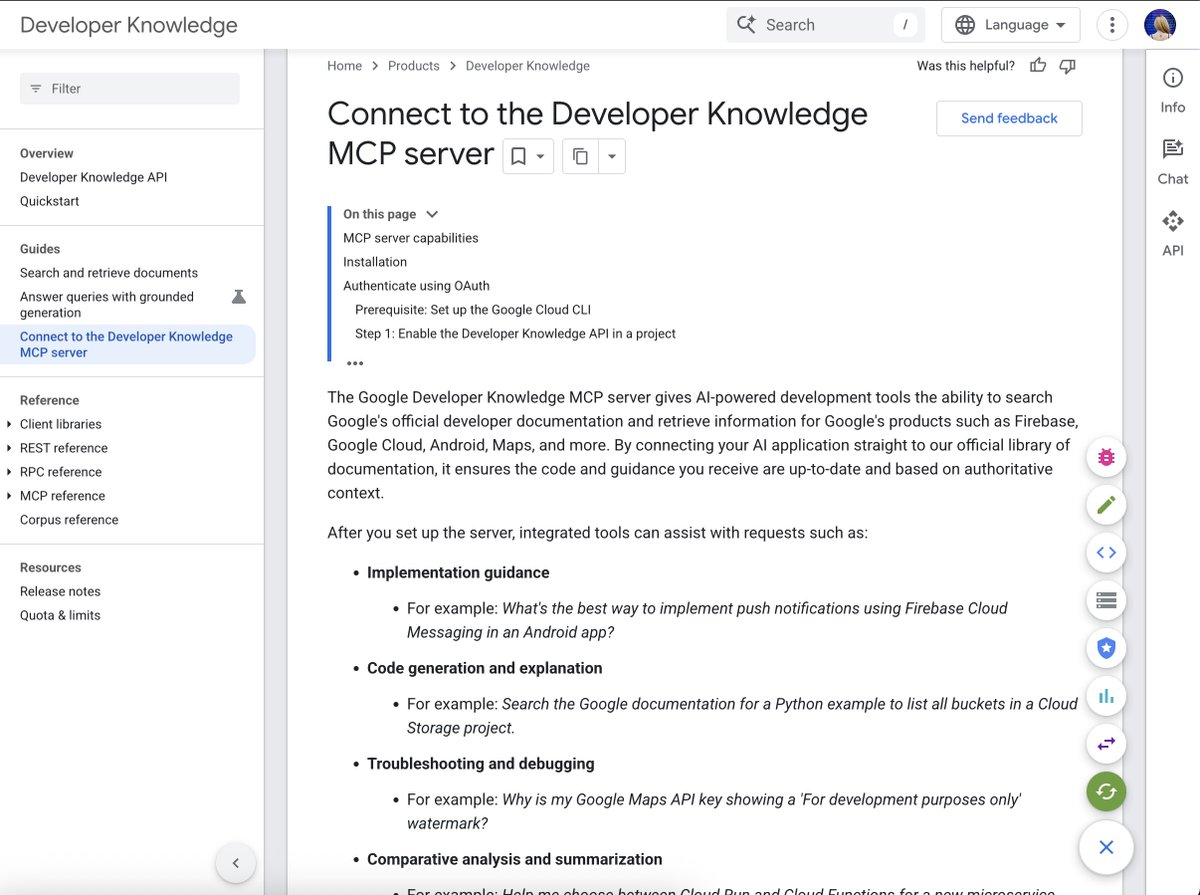Click the Troubleshooting and debugging bullet text

tap(481, 764)
